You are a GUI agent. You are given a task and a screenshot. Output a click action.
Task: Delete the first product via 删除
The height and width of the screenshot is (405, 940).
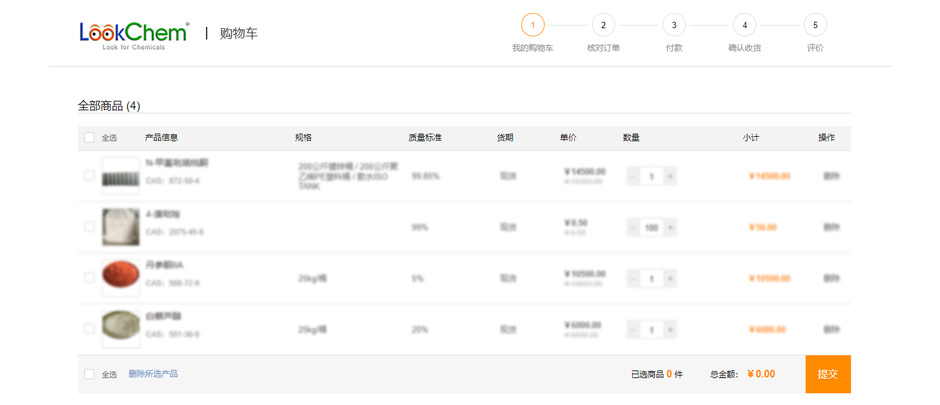(x=831, y=176)
